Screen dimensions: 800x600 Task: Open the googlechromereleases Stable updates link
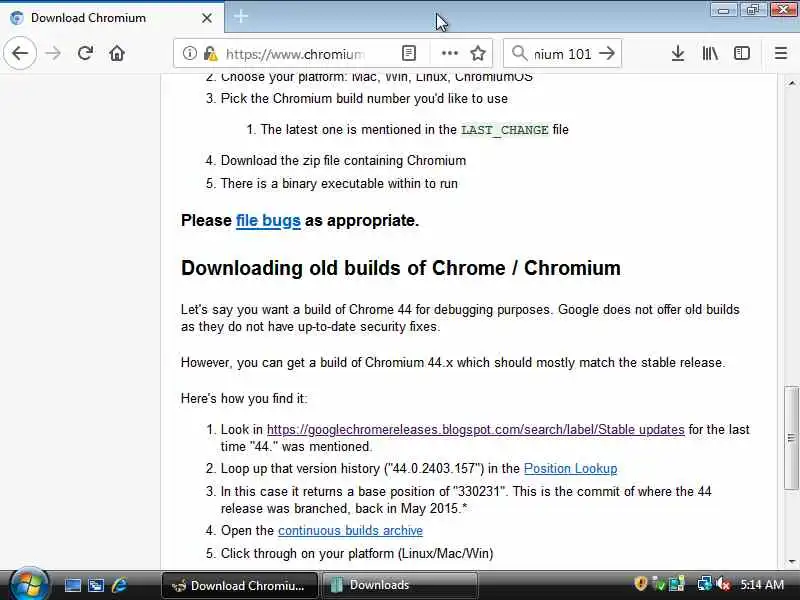point(476,430)
